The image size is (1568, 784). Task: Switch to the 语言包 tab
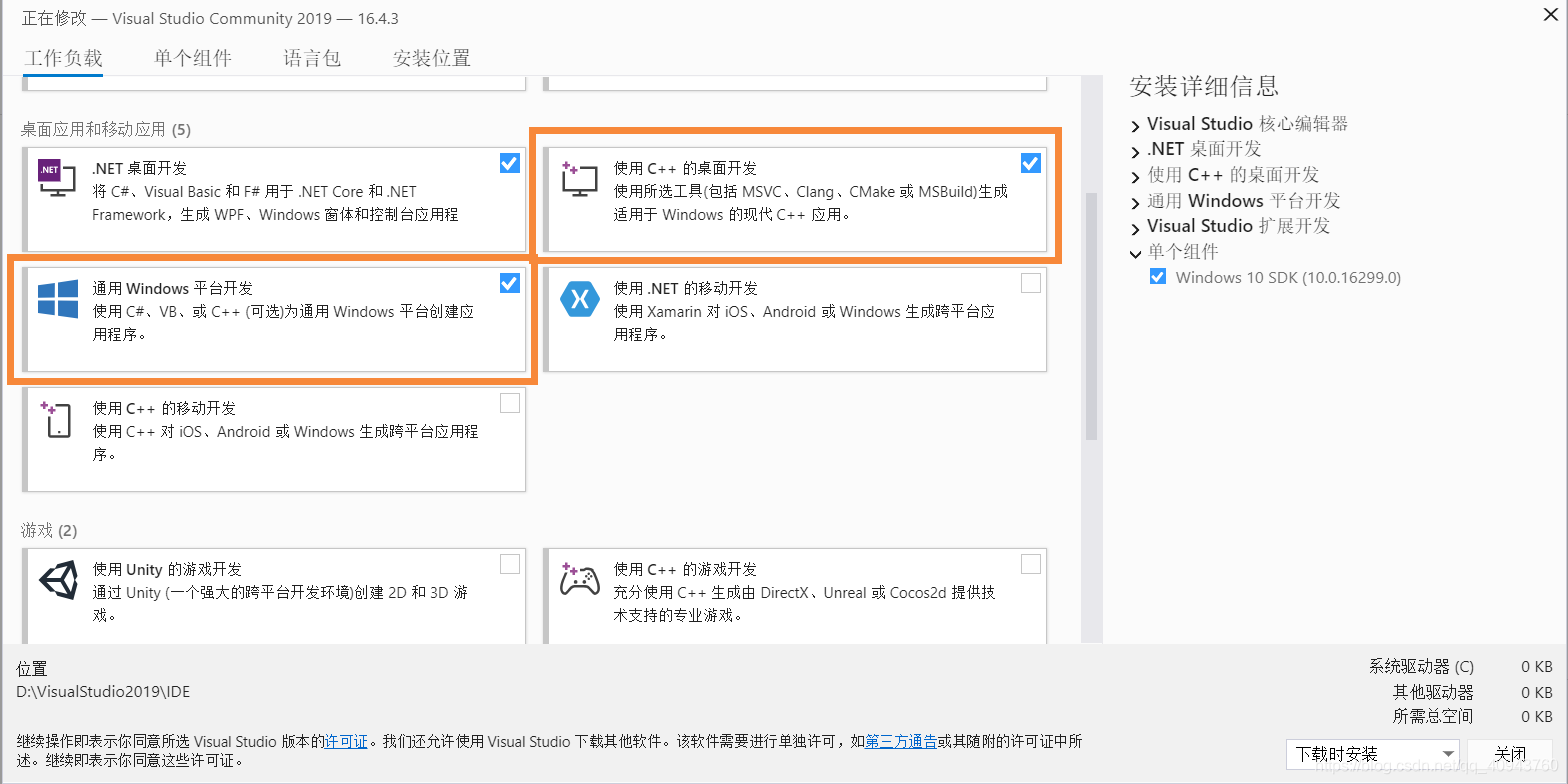313,58
